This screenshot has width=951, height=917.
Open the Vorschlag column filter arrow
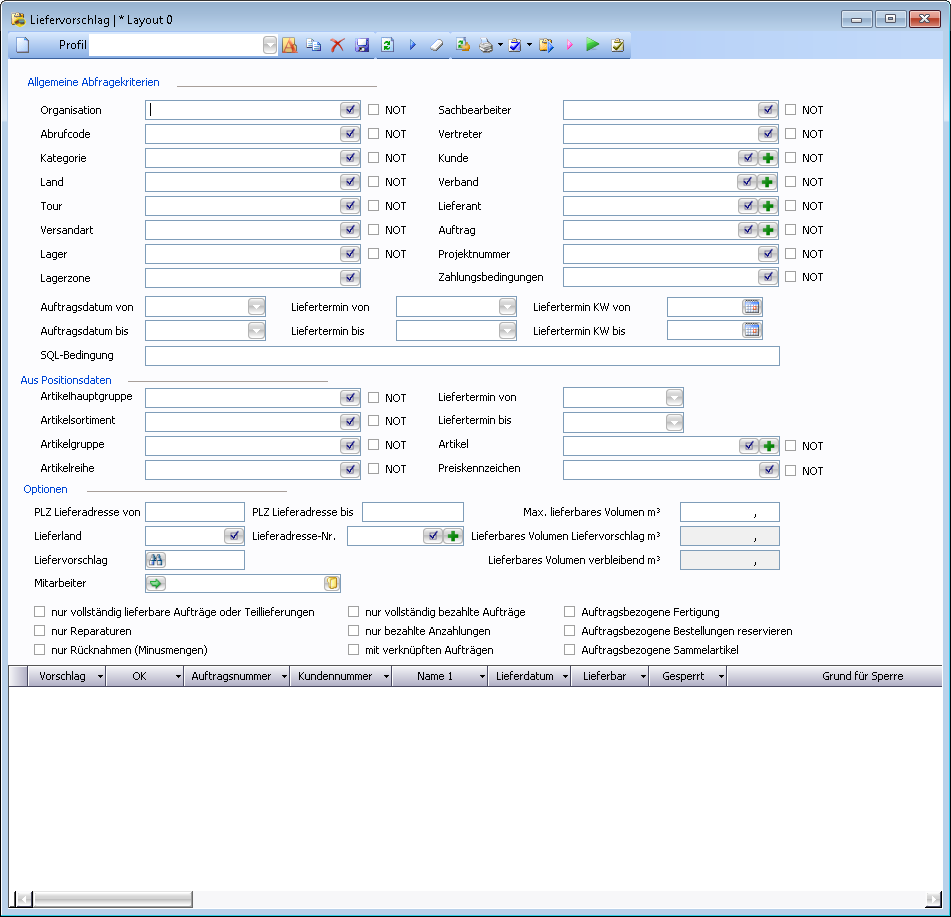click(98, 677)
